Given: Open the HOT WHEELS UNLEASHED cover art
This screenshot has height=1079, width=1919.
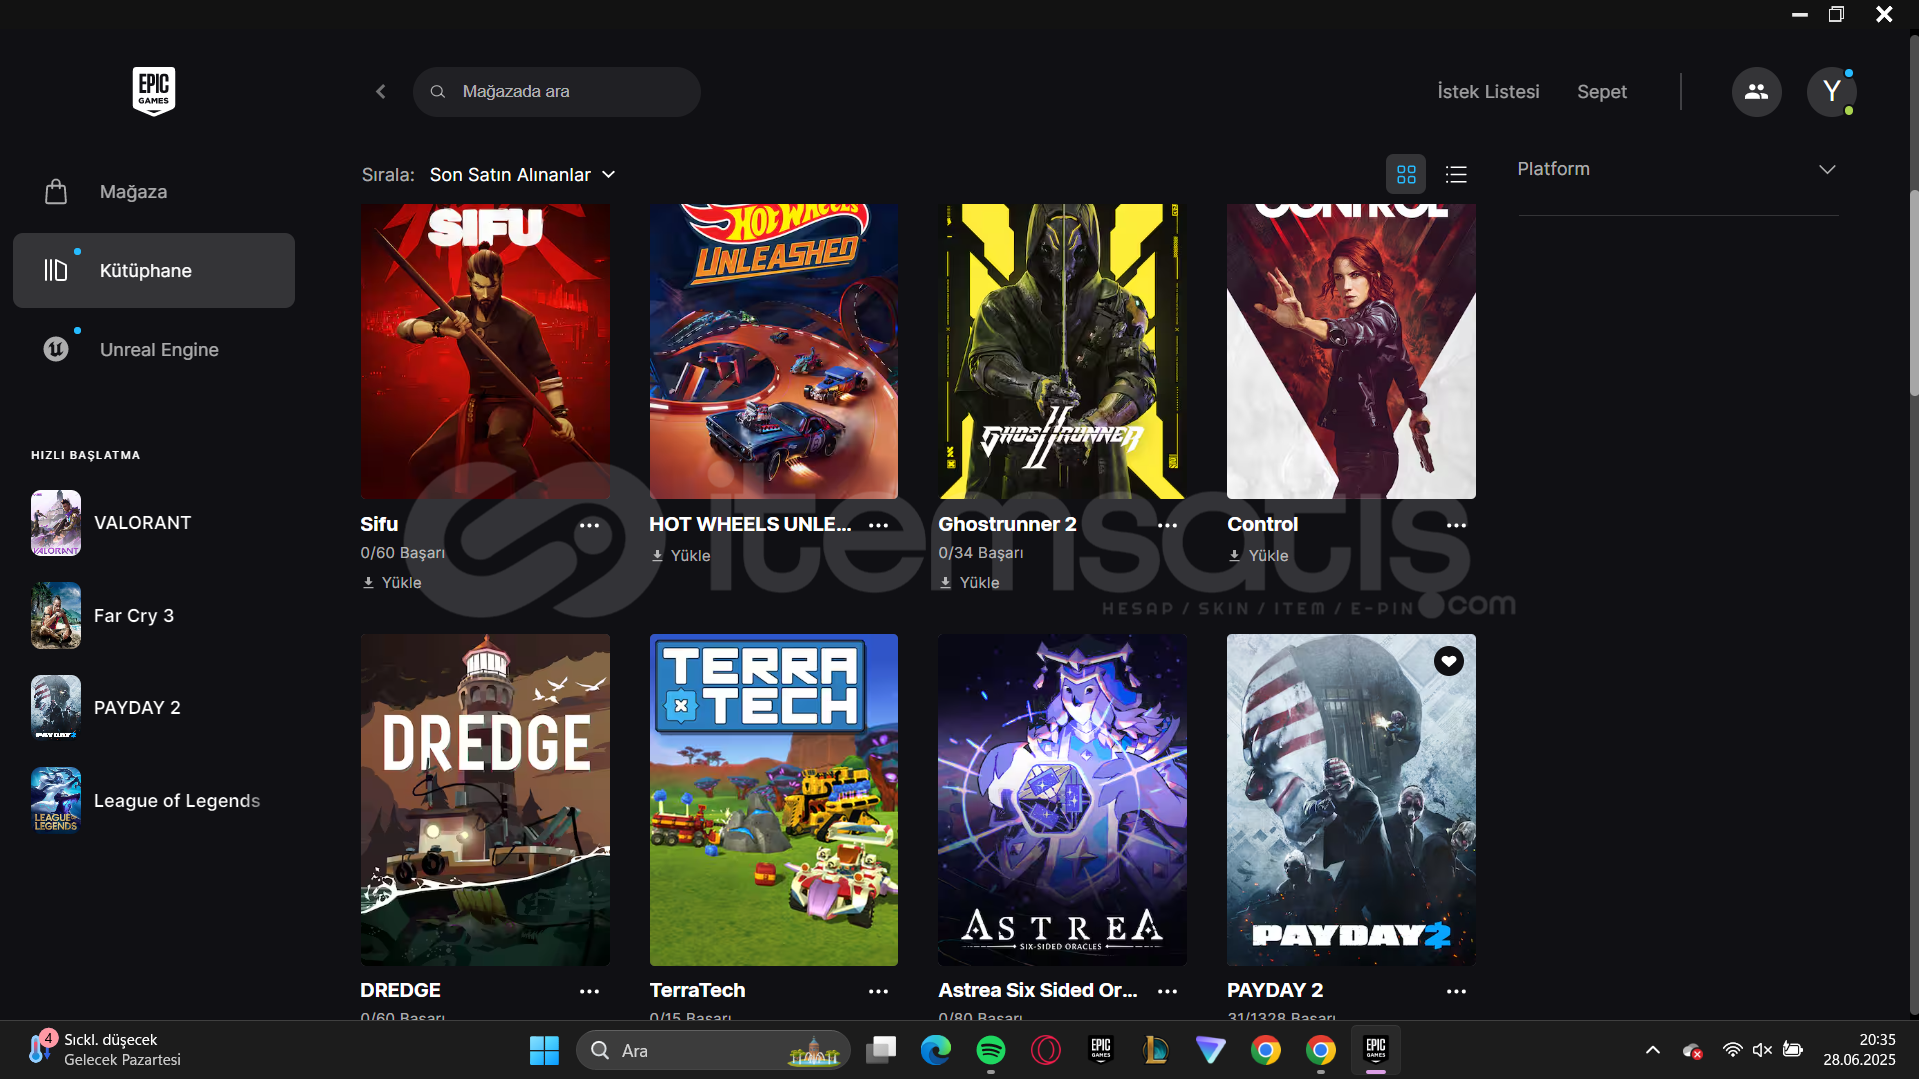Looking at the screenshot, I should (x=774, y=351).
